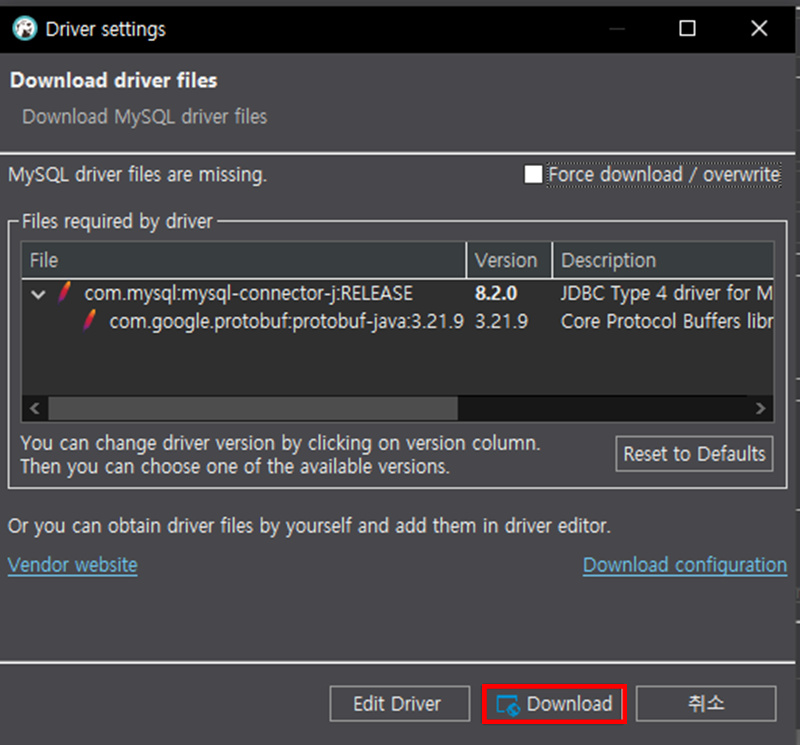Click the Description column header

tap(663, 260)
